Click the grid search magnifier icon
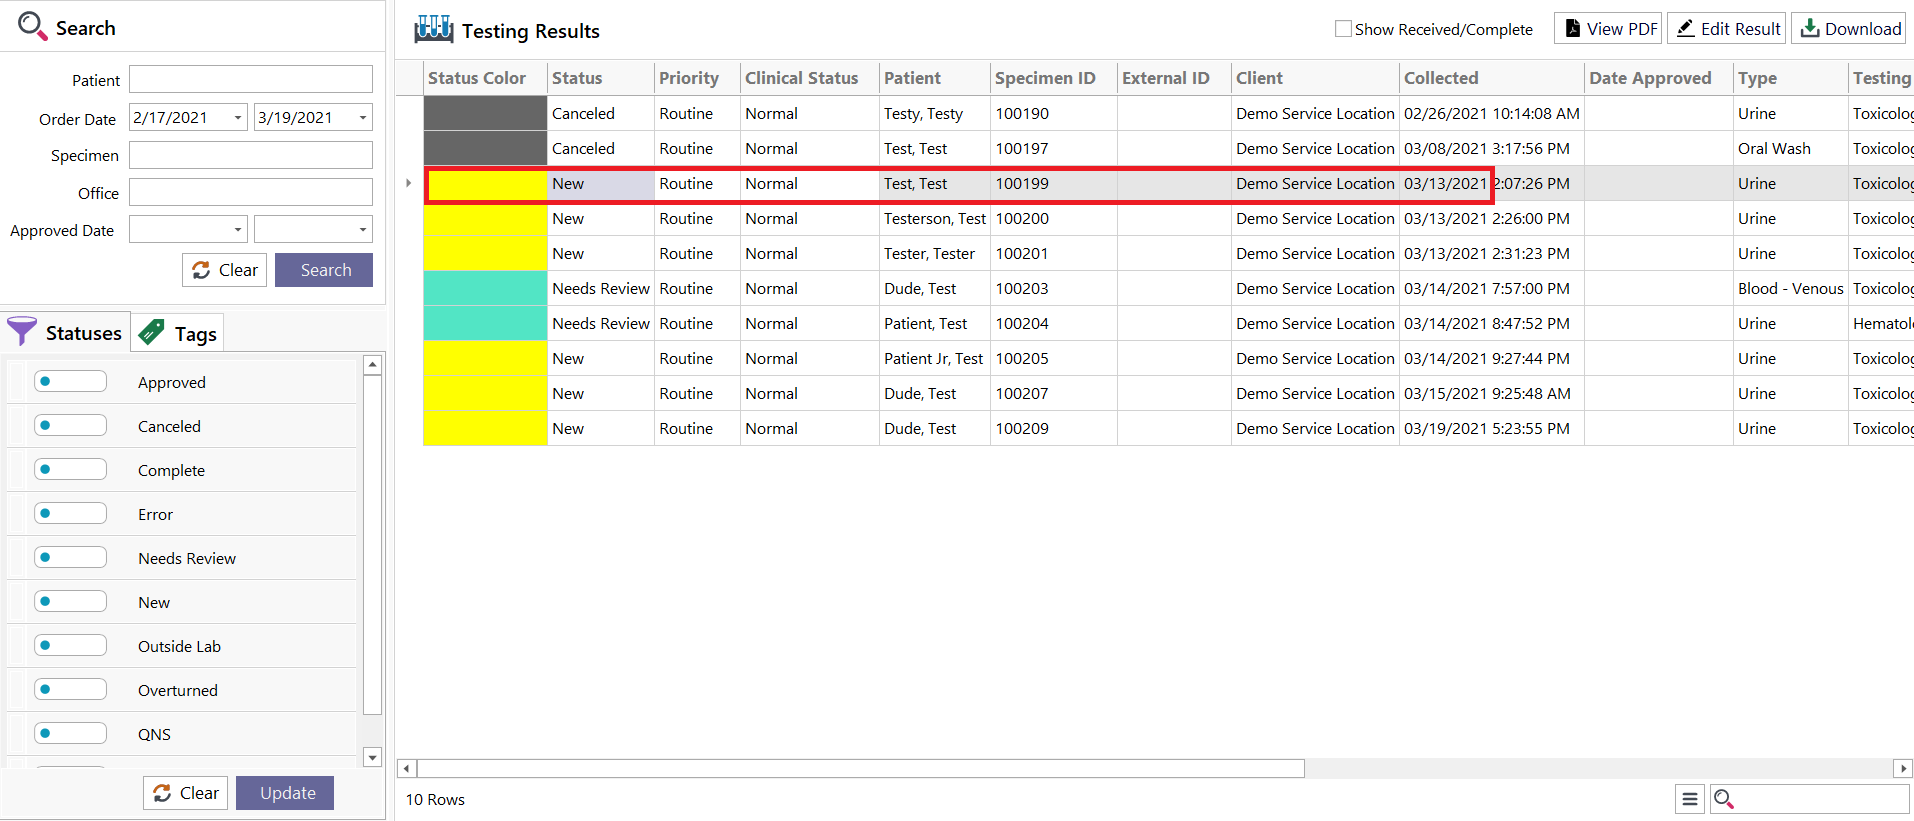1914x821 pixels. point(1724,799)
